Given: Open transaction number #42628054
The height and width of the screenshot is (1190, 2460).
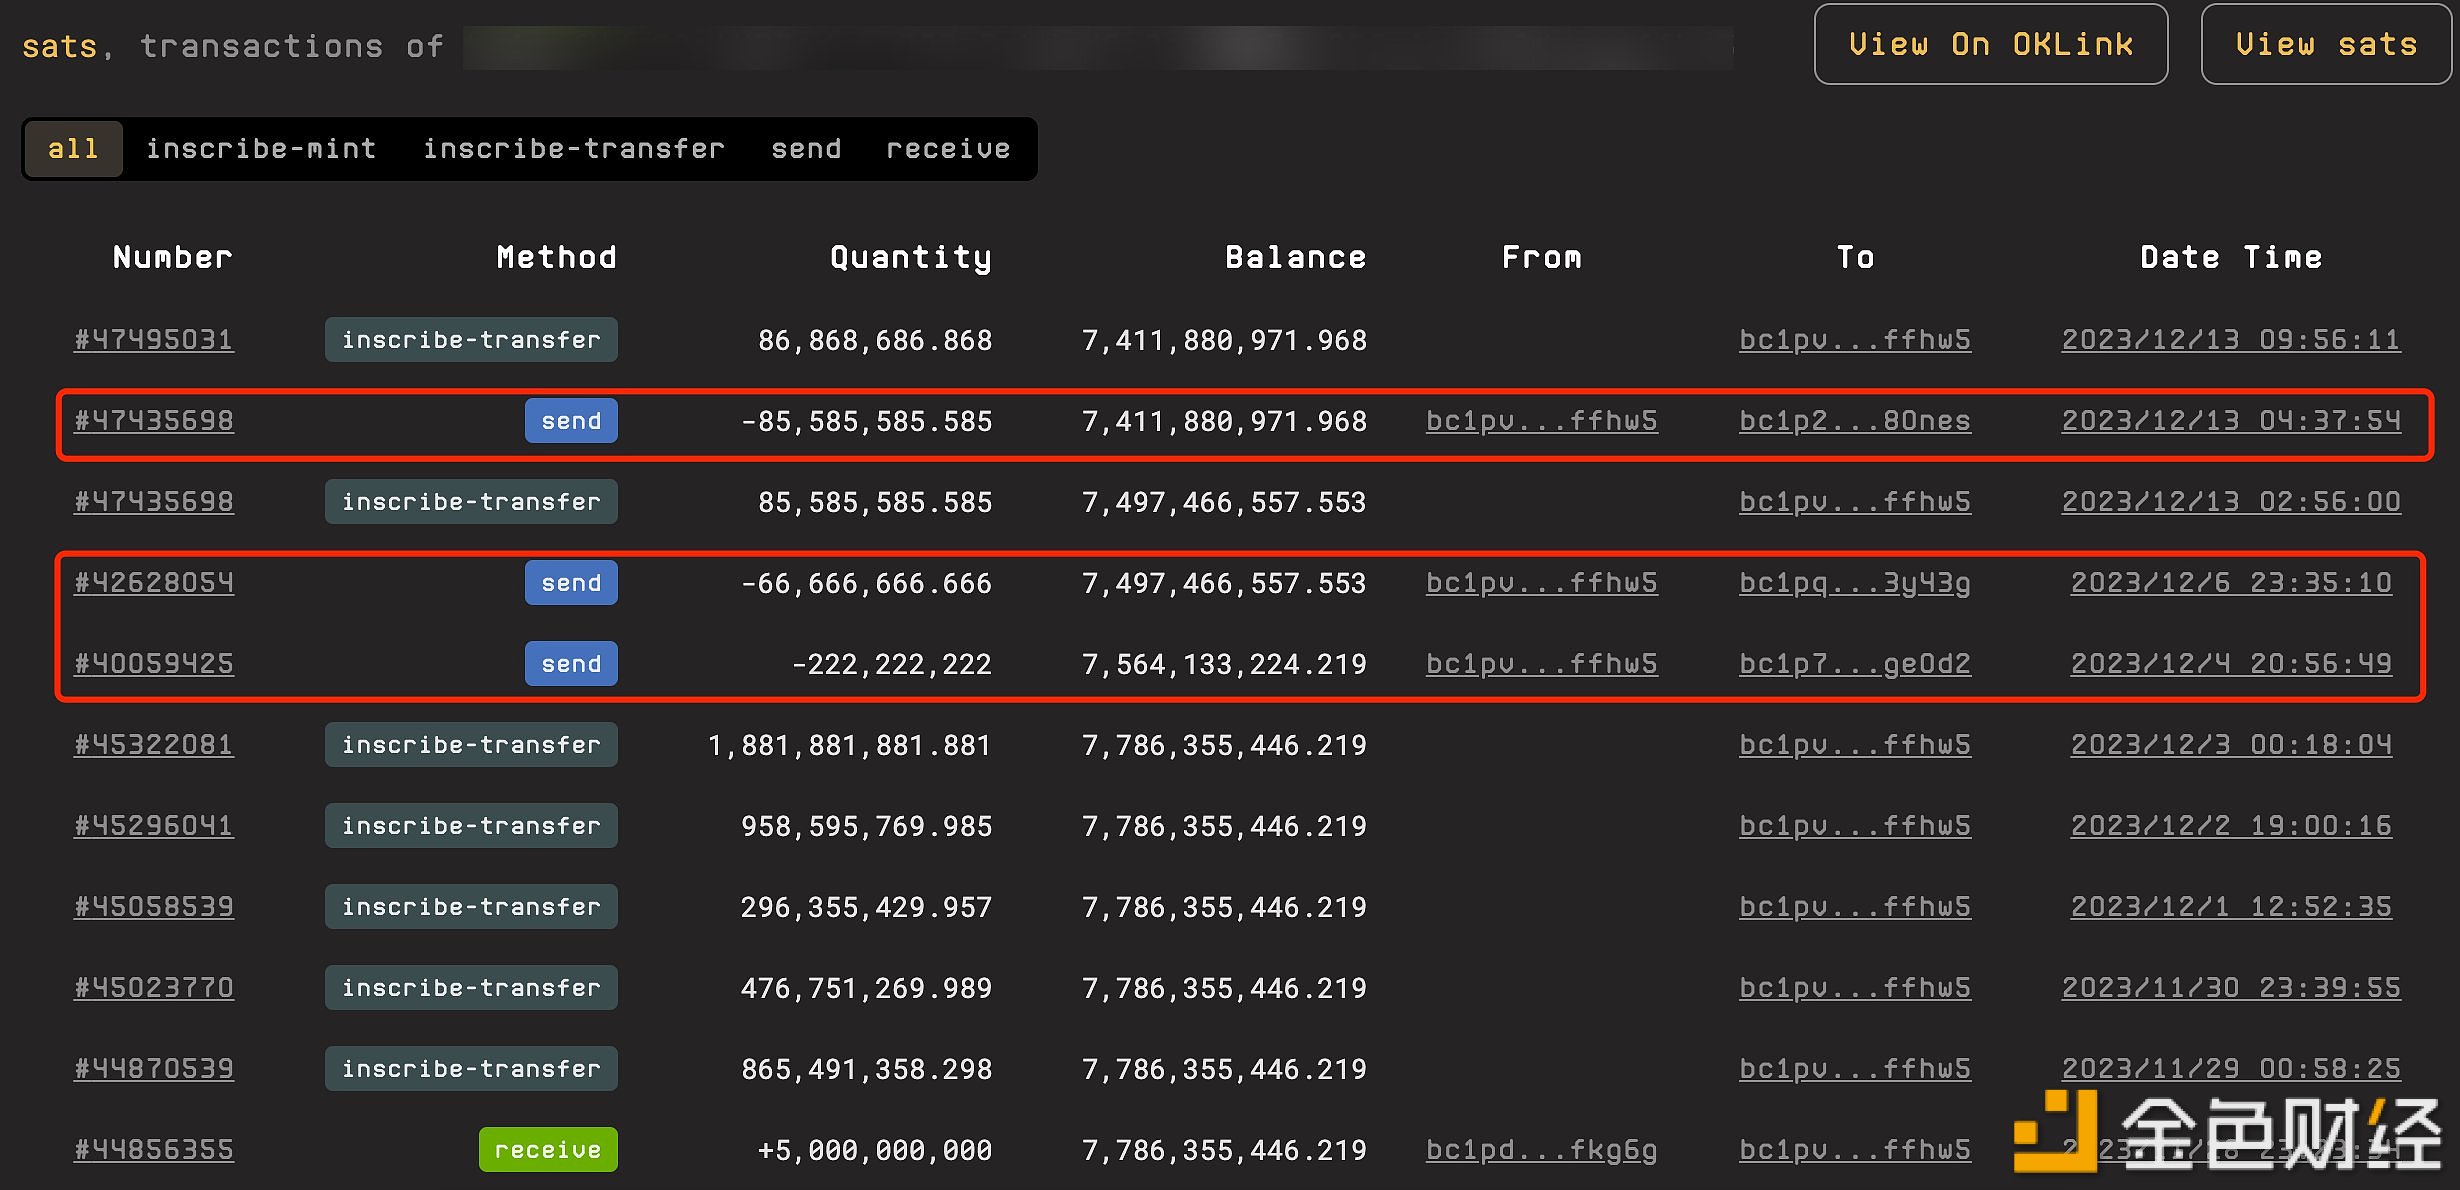Looking at the screenshot, I should (x=154, y=583).
